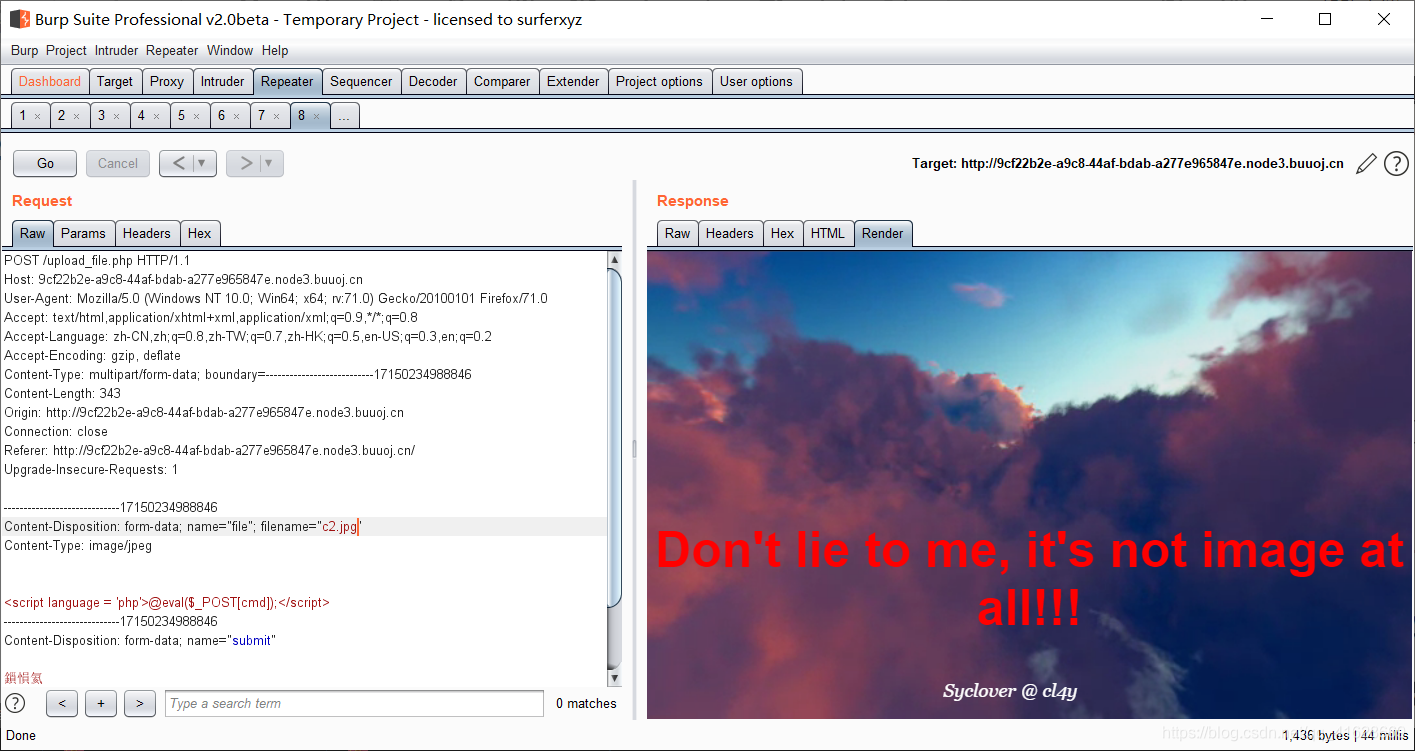Select the response HTML tab
The width and height of the screenshot is (1415, 751).
(827, 233)
